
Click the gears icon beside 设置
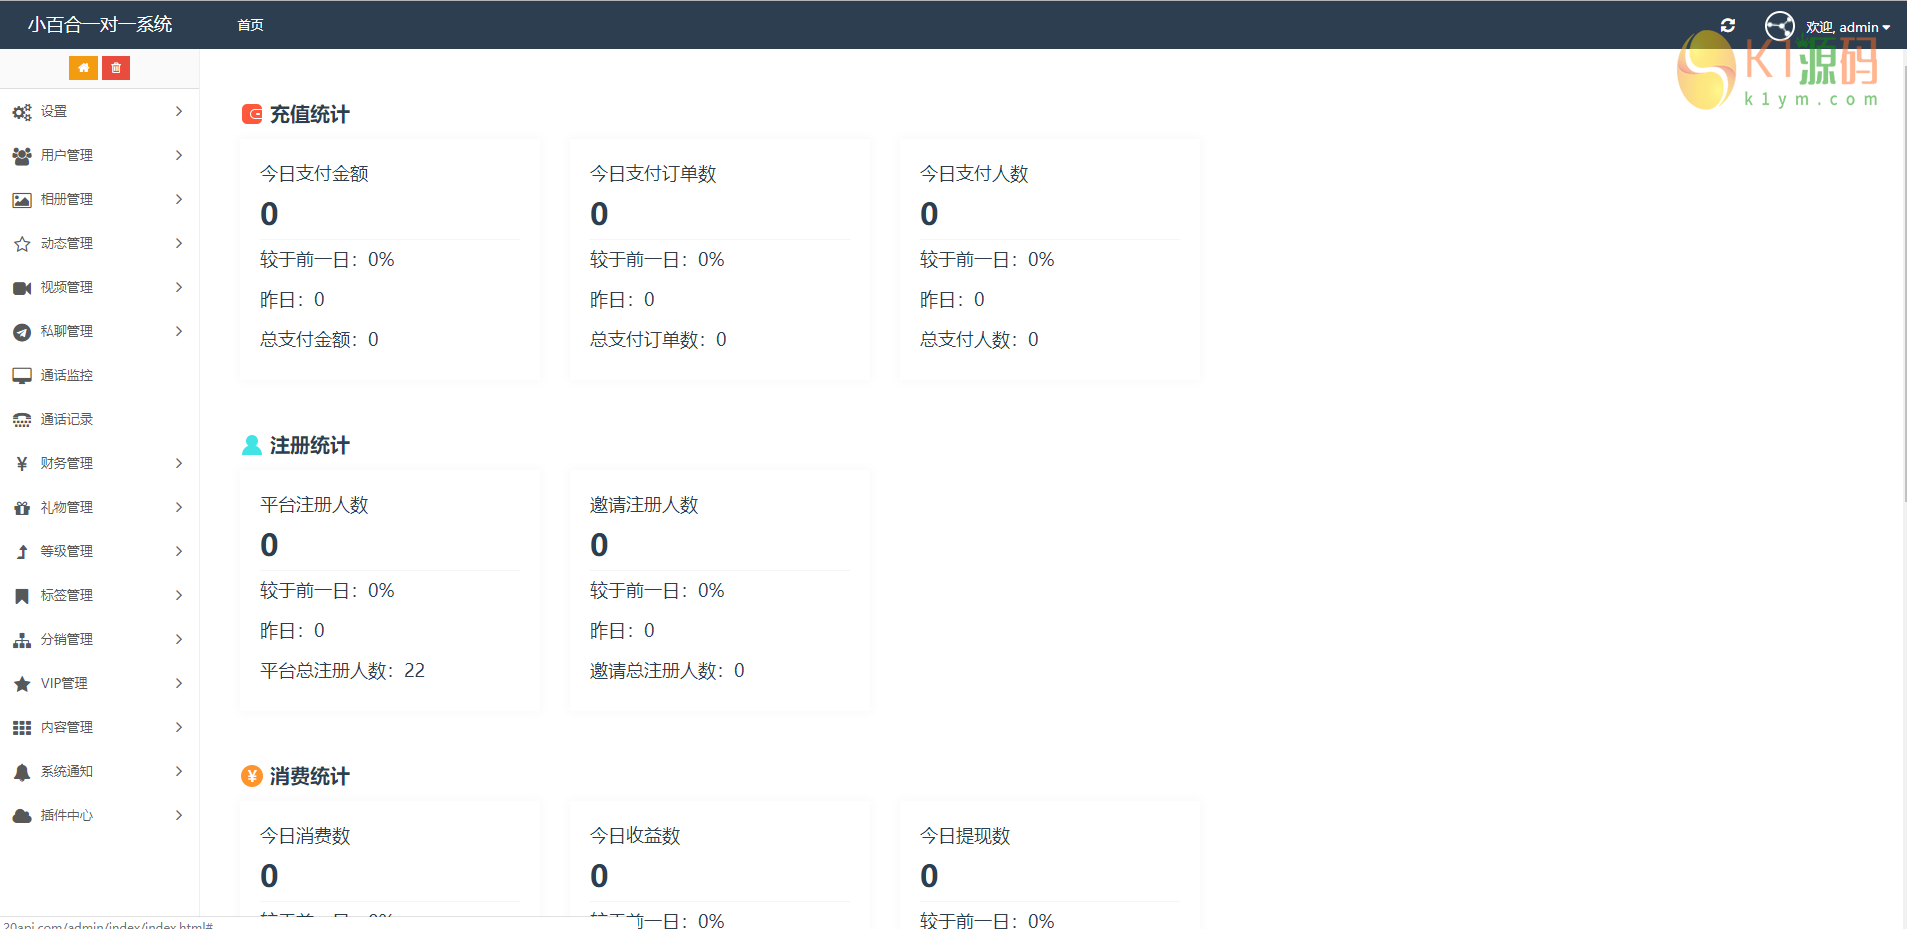pyautogui.click(x=22, y=112)
